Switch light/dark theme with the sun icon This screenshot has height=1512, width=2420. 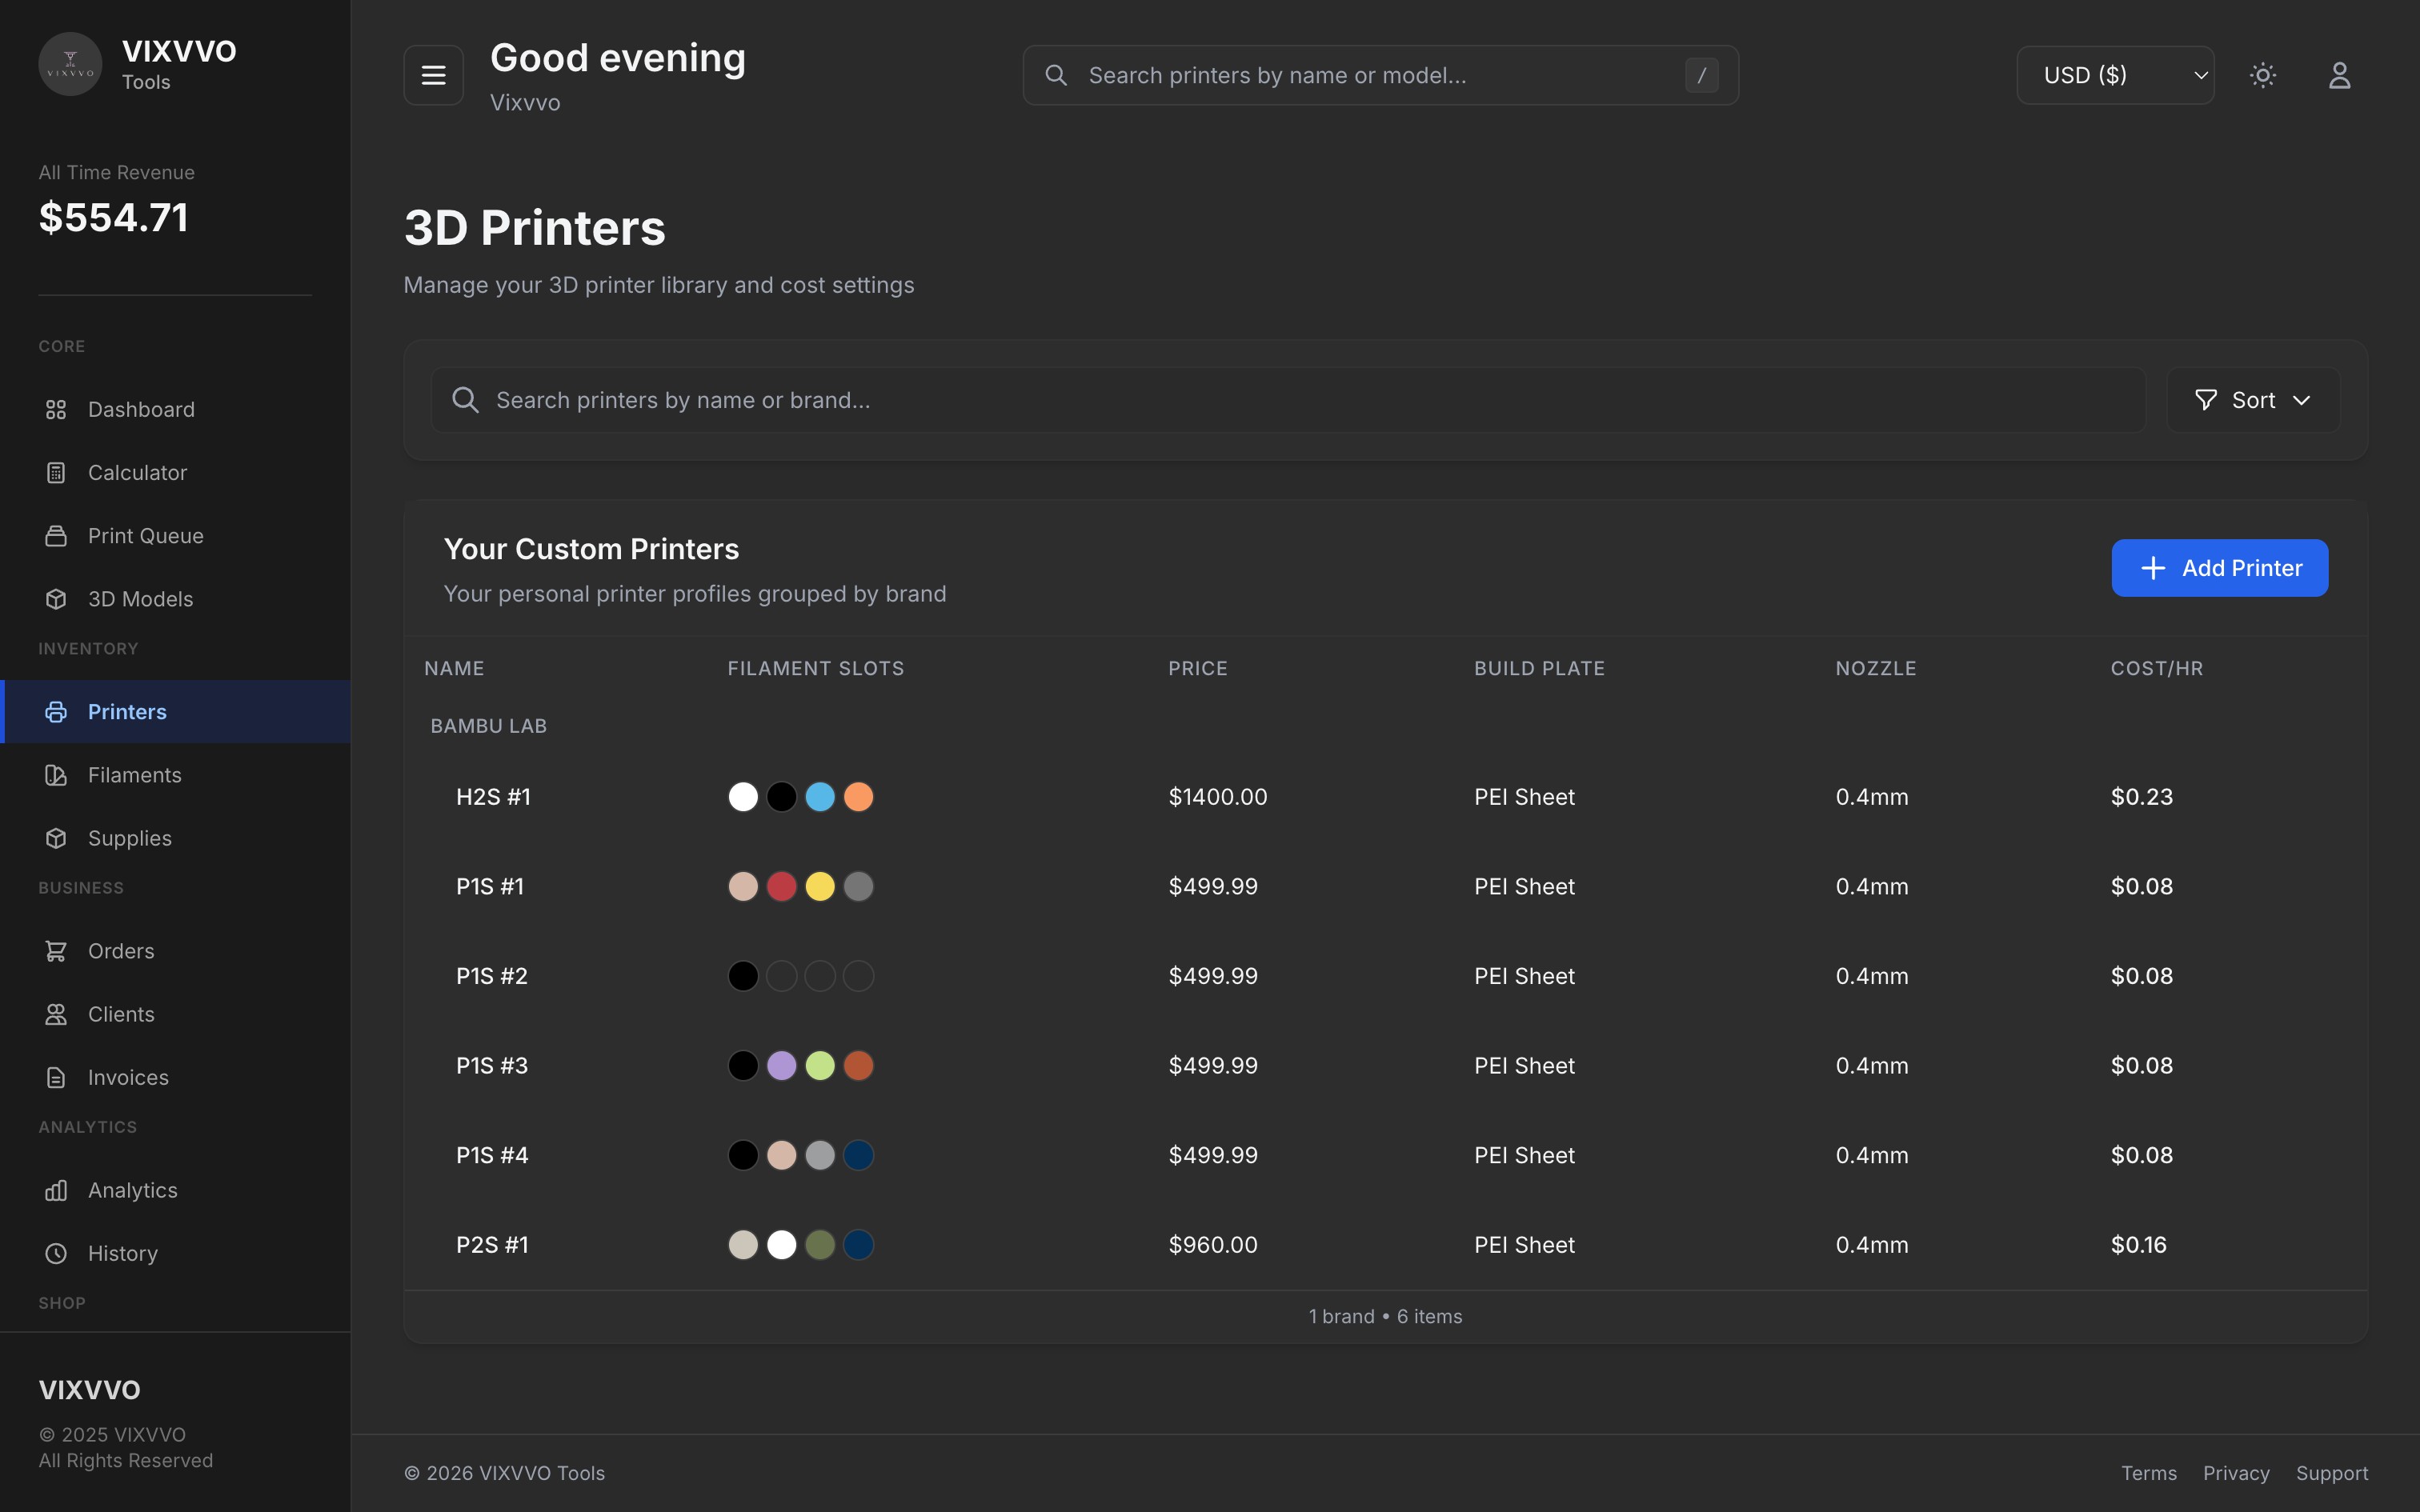point(2263,75)
